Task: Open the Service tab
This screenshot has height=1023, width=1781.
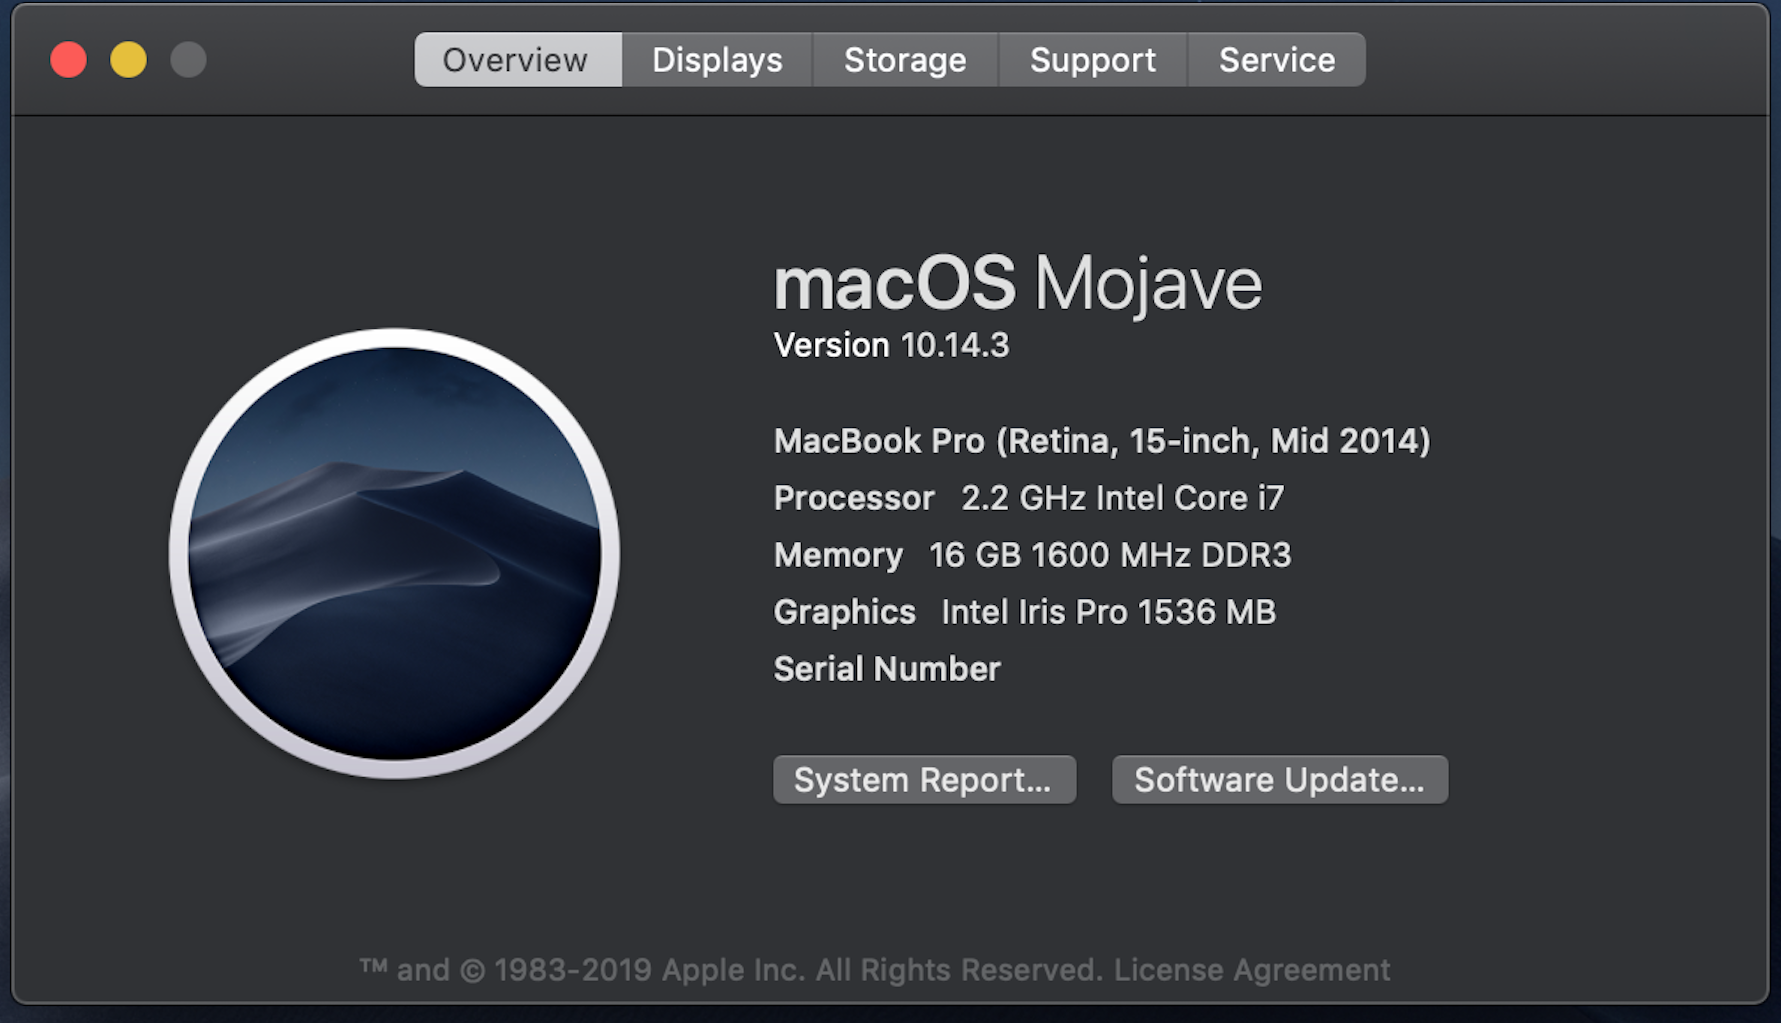Action: tap(1277, 60)
